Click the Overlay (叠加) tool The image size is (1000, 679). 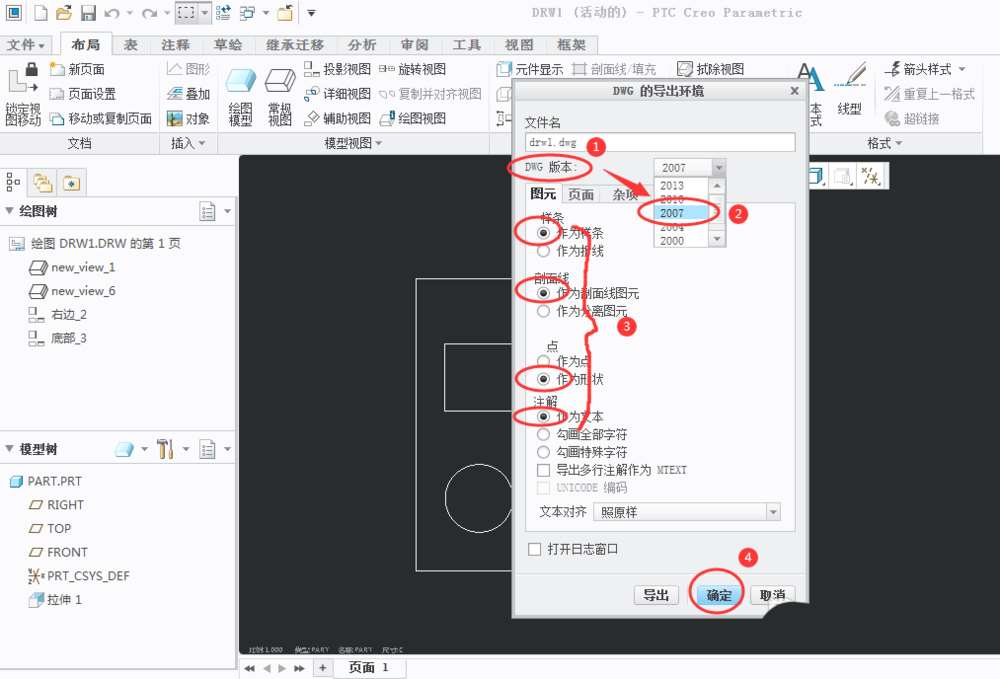coord(188,94)
